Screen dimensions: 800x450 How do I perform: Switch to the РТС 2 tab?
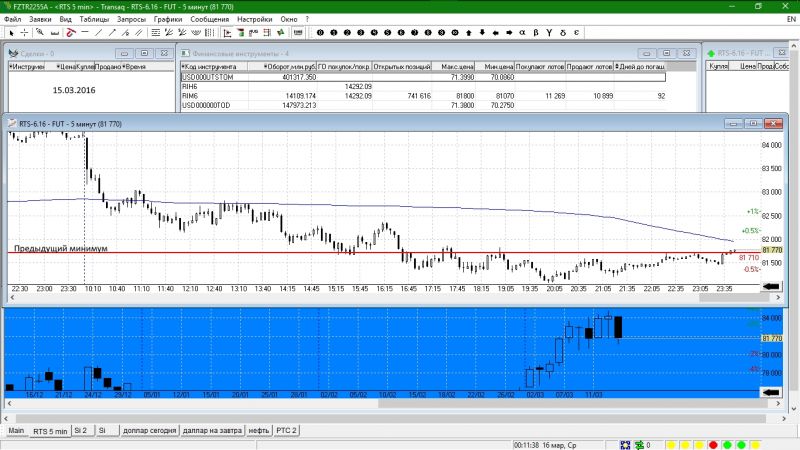(x=286, y=430)
